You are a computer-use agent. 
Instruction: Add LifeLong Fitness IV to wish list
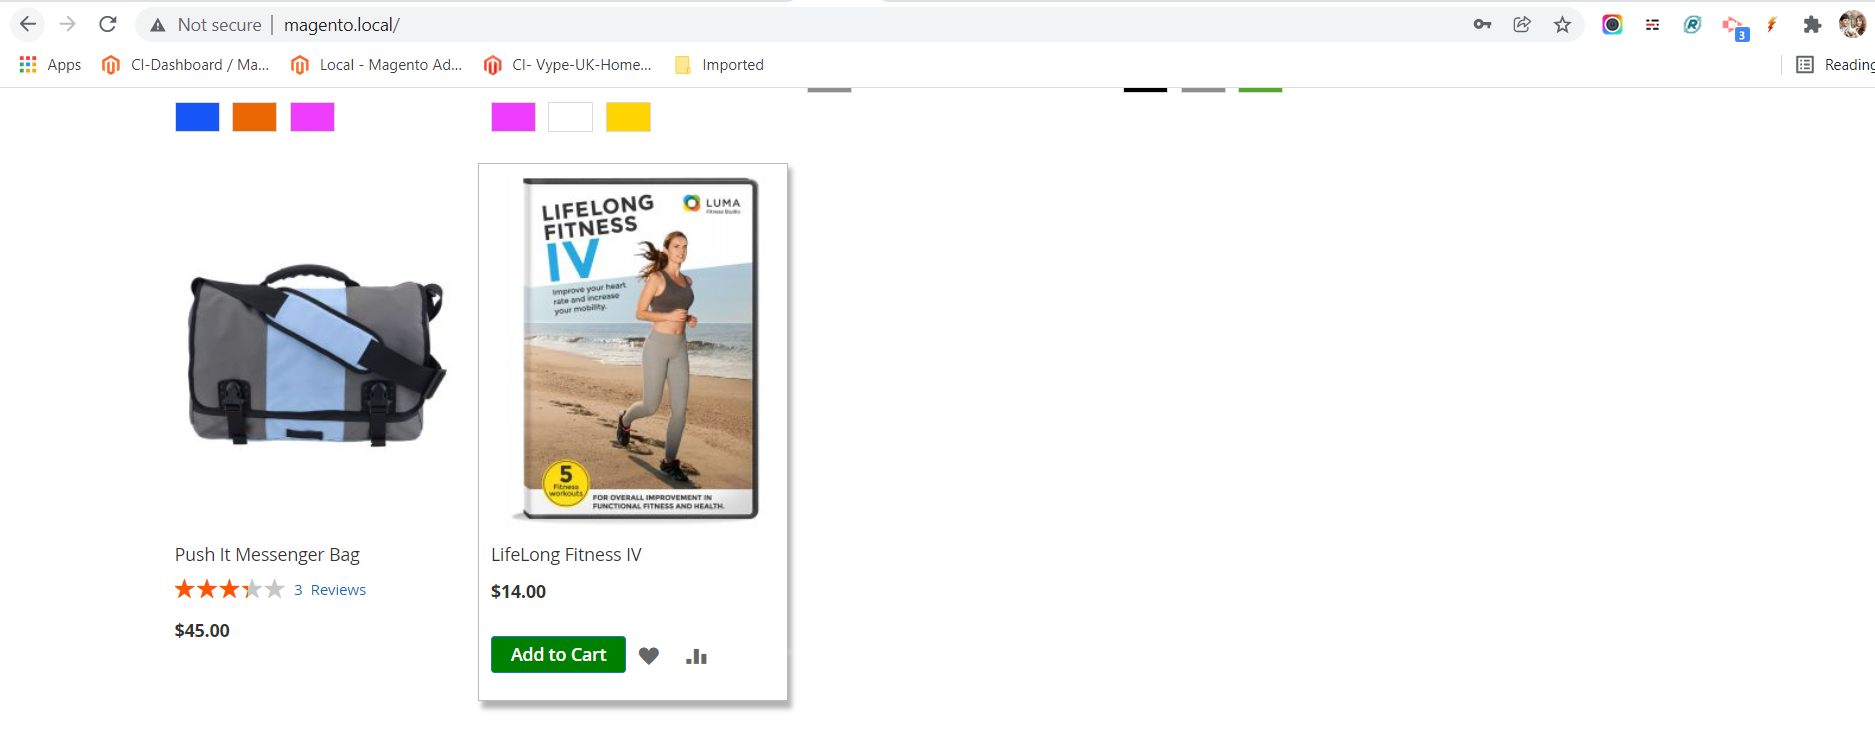[x=649, y=656]
